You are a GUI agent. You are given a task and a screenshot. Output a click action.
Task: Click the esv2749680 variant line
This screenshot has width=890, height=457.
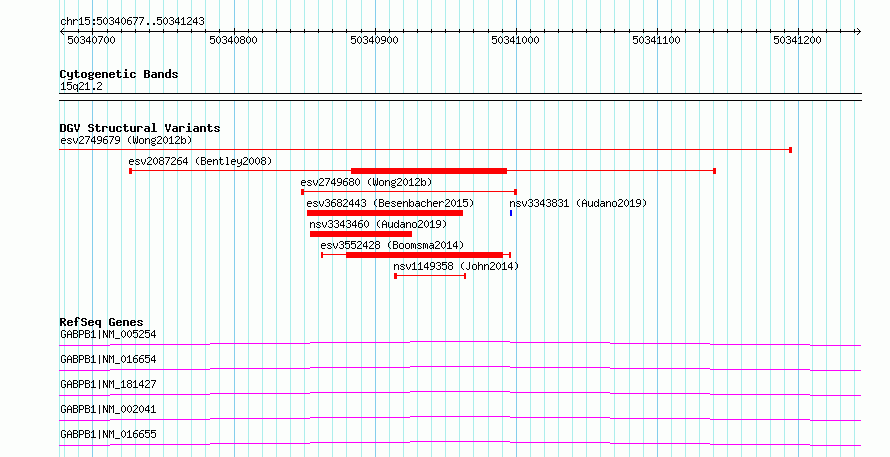[x=409, y=192]
